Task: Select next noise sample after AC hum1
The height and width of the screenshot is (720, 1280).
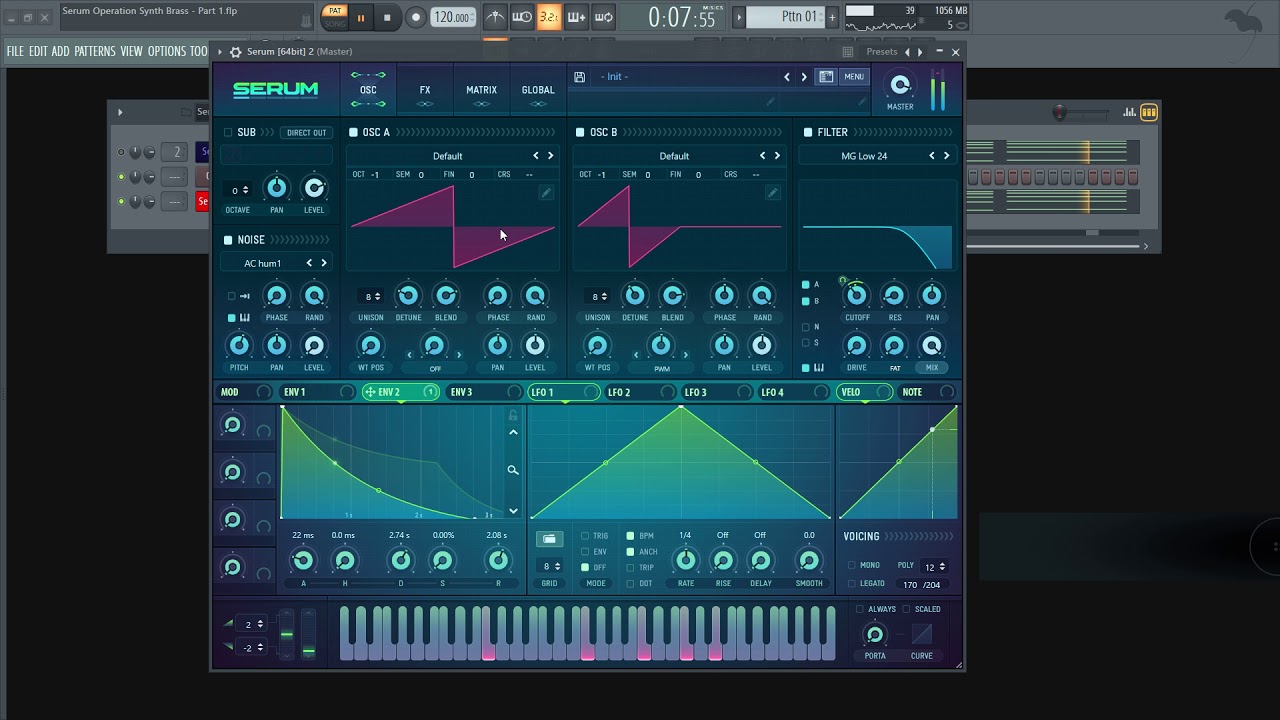Action: (323, 263)
